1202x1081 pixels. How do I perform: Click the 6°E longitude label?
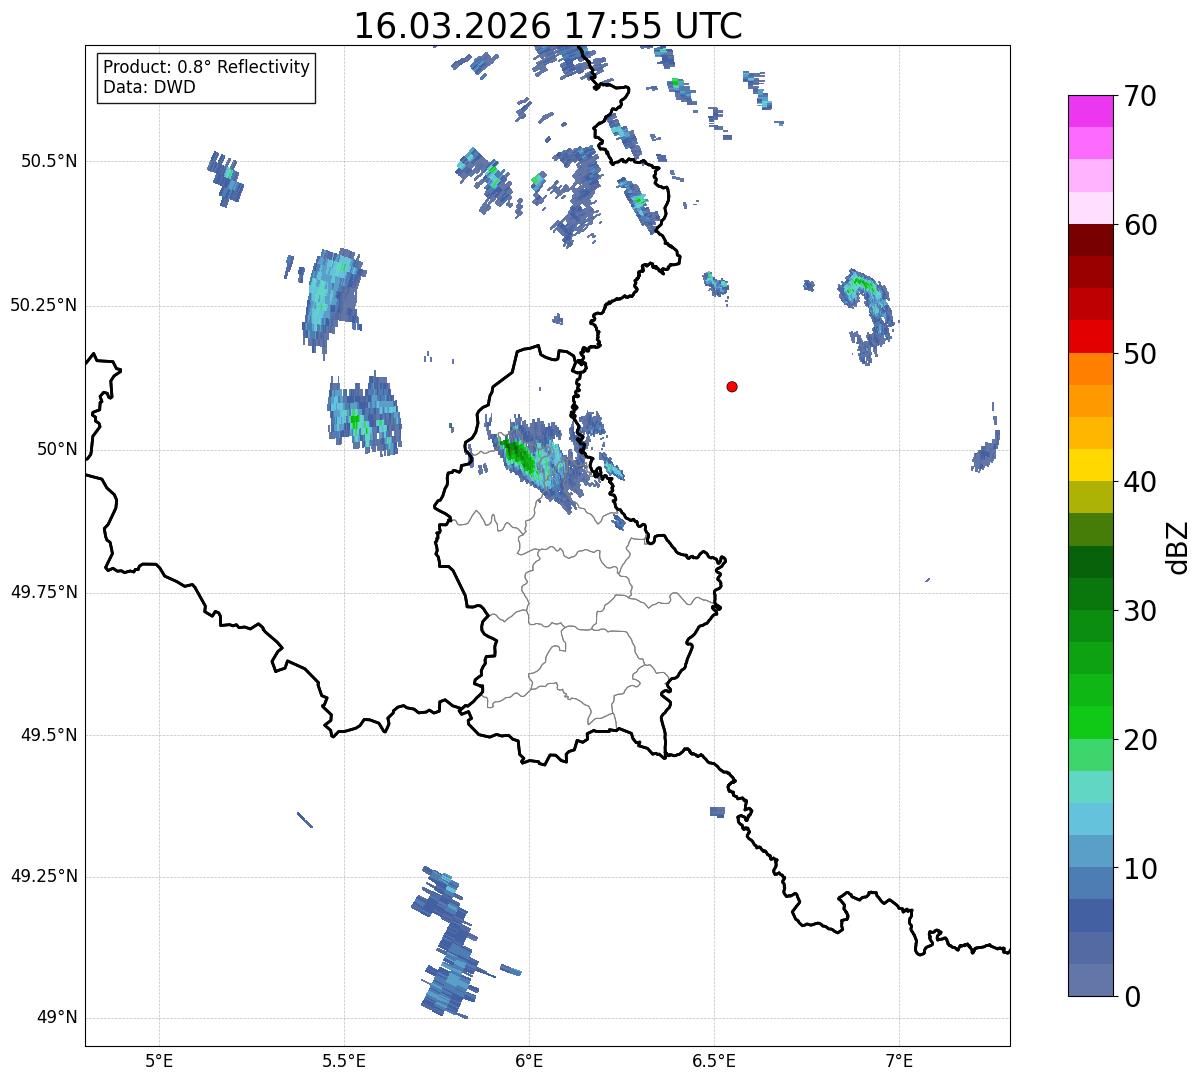click(x=529, y=1060)
